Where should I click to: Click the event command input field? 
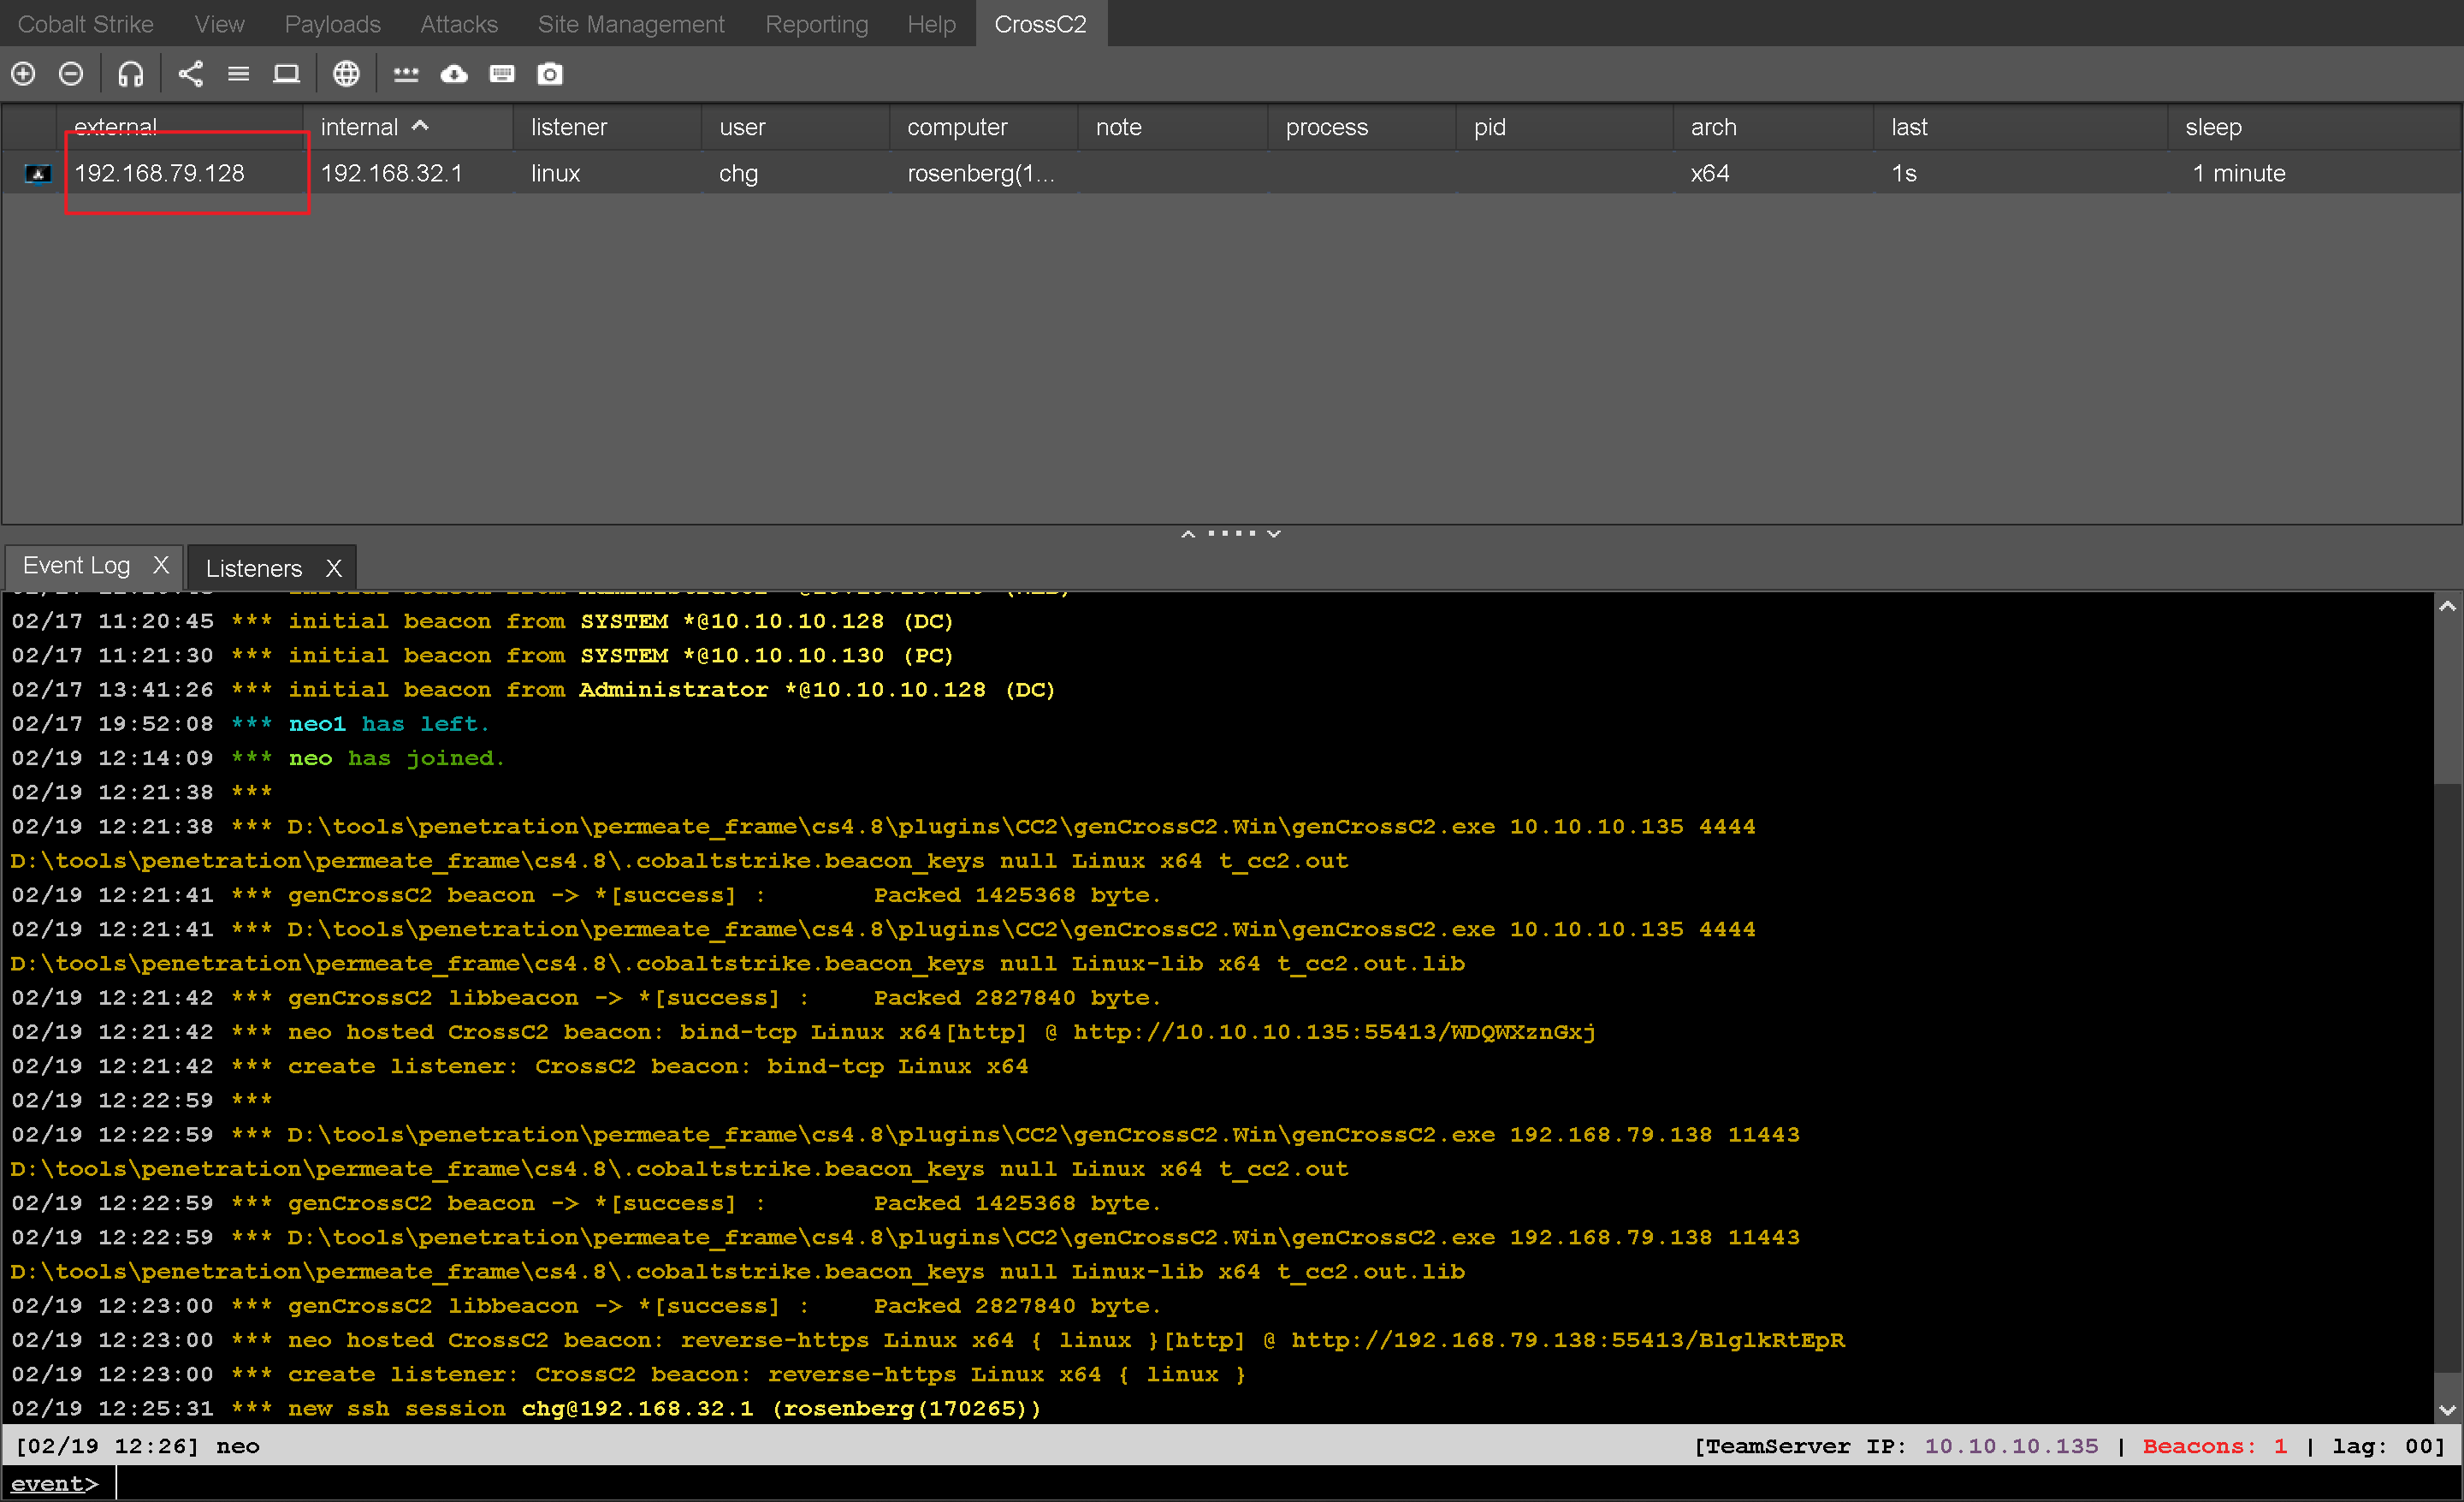click(1200, 1484)
